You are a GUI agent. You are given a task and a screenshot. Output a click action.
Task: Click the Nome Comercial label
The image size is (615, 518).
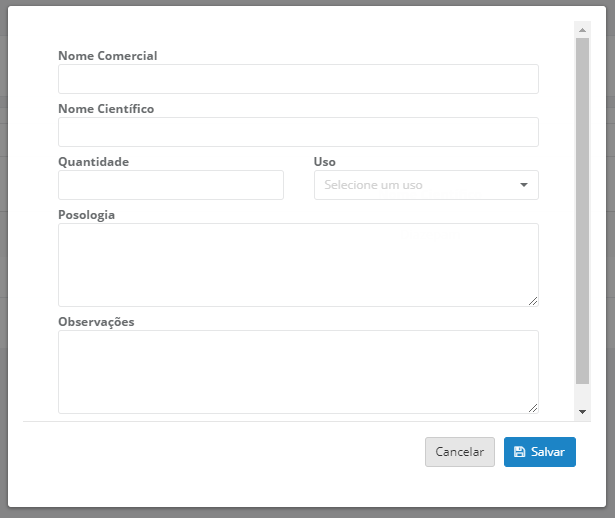107,56
